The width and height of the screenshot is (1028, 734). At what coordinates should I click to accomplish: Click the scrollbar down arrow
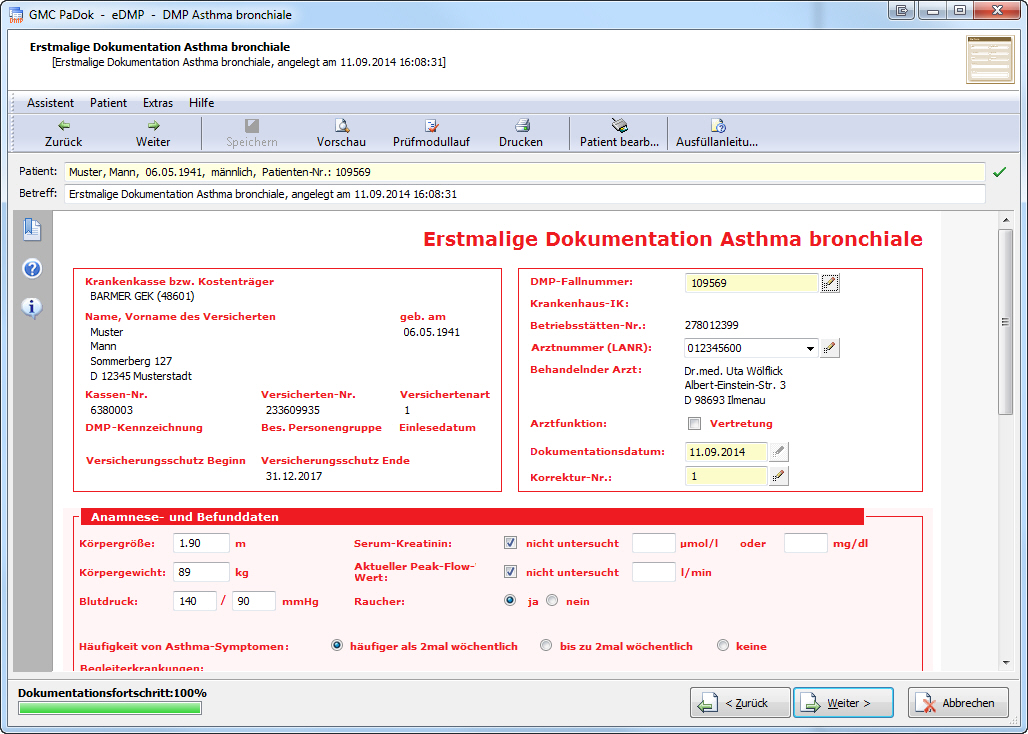click(1006, 663)
